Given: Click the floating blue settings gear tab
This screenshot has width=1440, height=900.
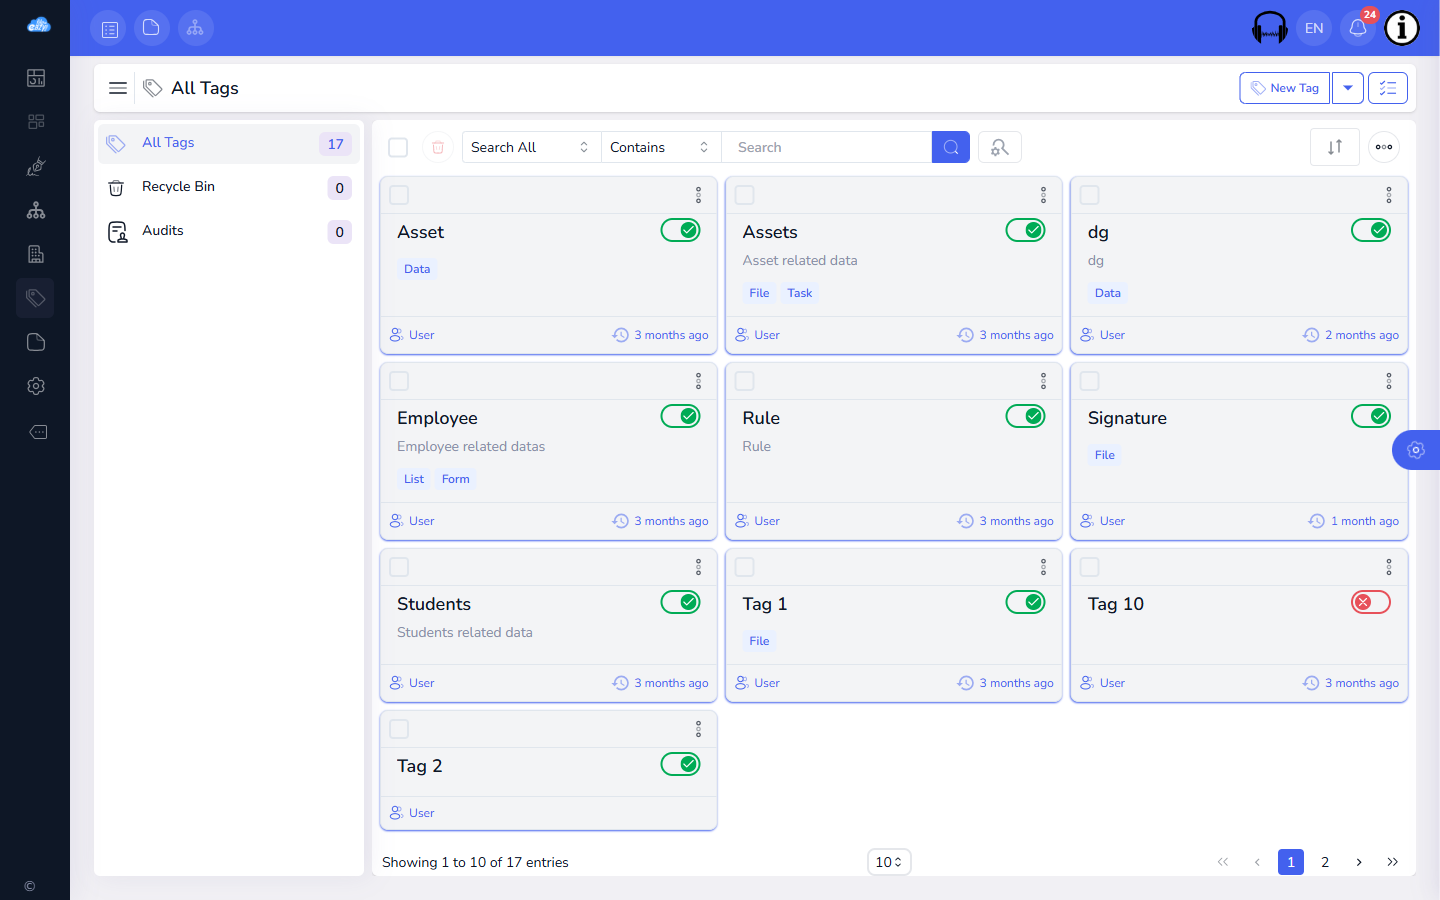Looking at the screenshot, I should coord(1416,450).
